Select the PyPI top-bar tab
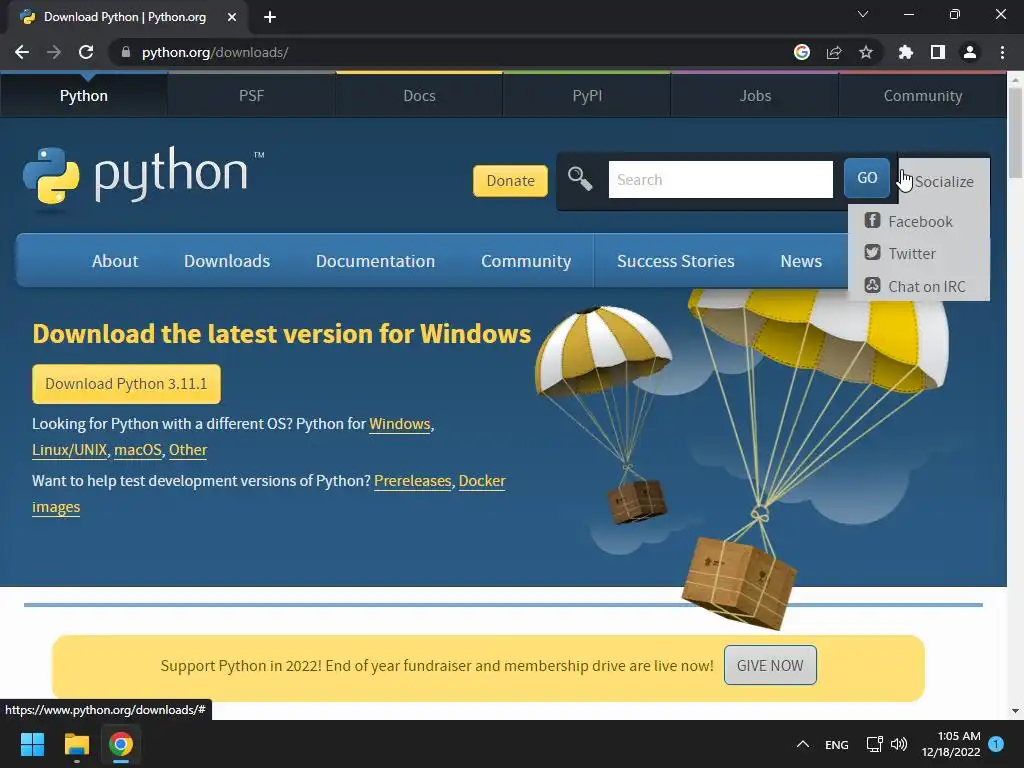Image resolution: width=1024 pixels, height=768 pixels. [x=587, y=95]
